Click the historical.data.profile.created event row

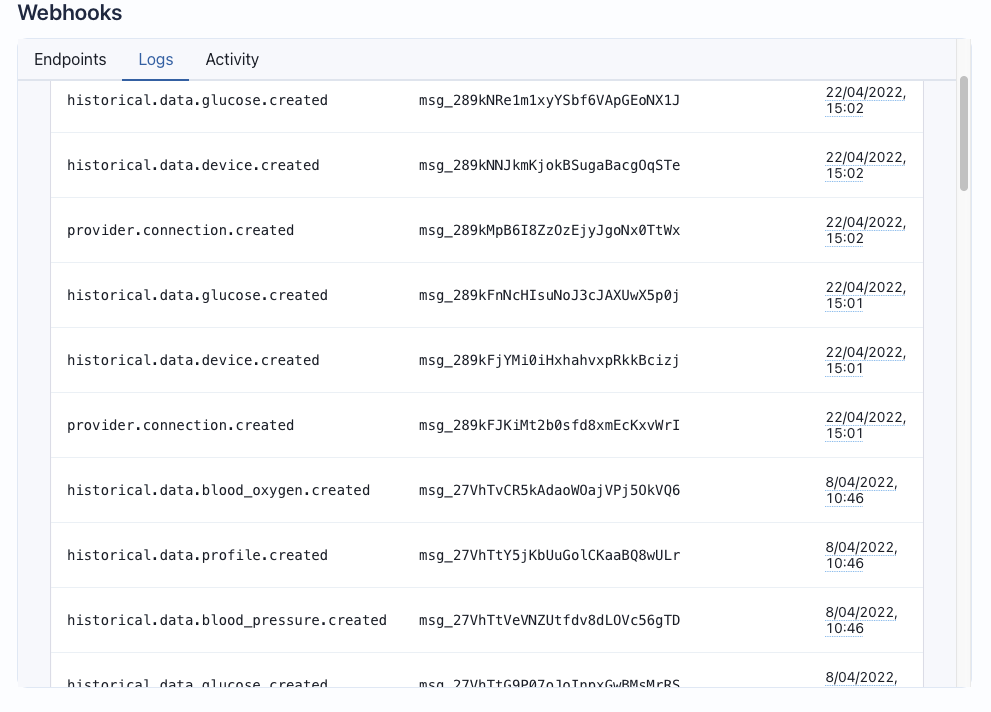pos(487,555)
